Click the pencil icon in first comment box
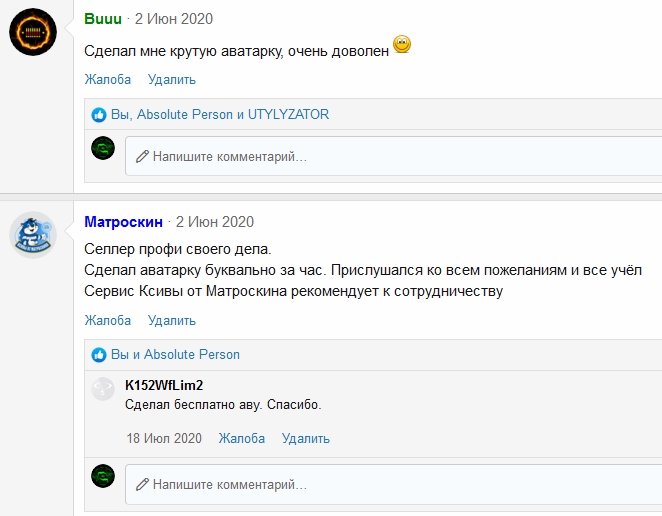662x516 pixels. pos(142,157)
